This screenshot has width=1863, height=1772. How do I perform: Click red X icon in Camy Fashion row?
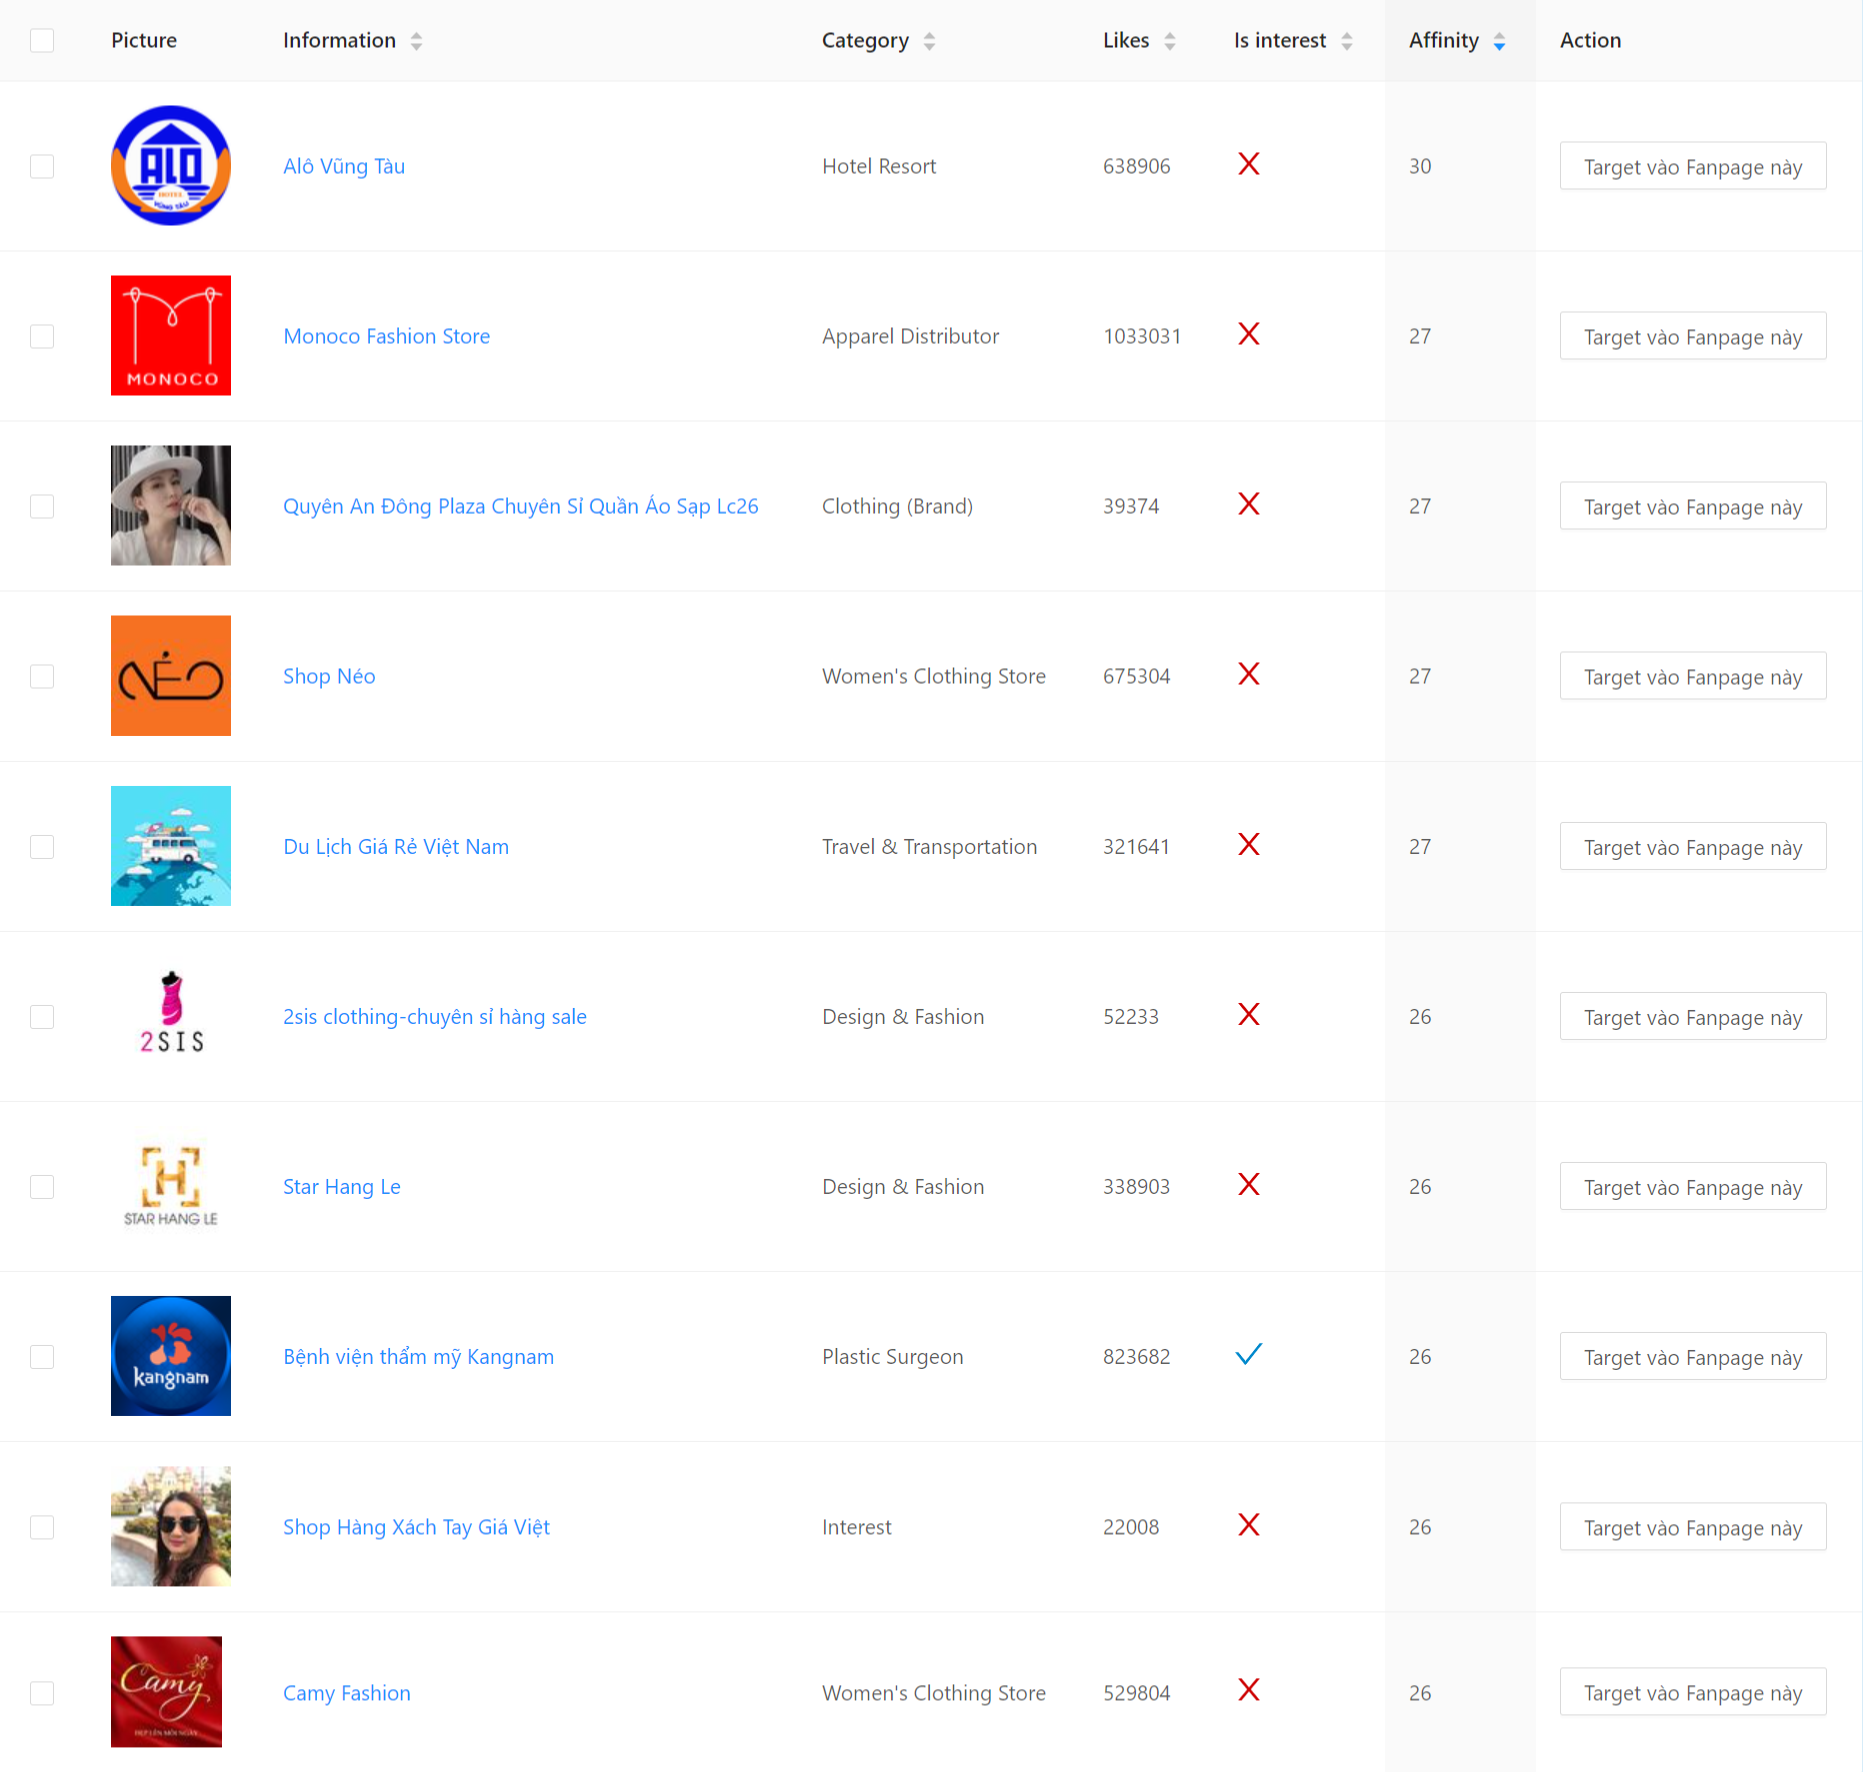tap(1249, 1690)
